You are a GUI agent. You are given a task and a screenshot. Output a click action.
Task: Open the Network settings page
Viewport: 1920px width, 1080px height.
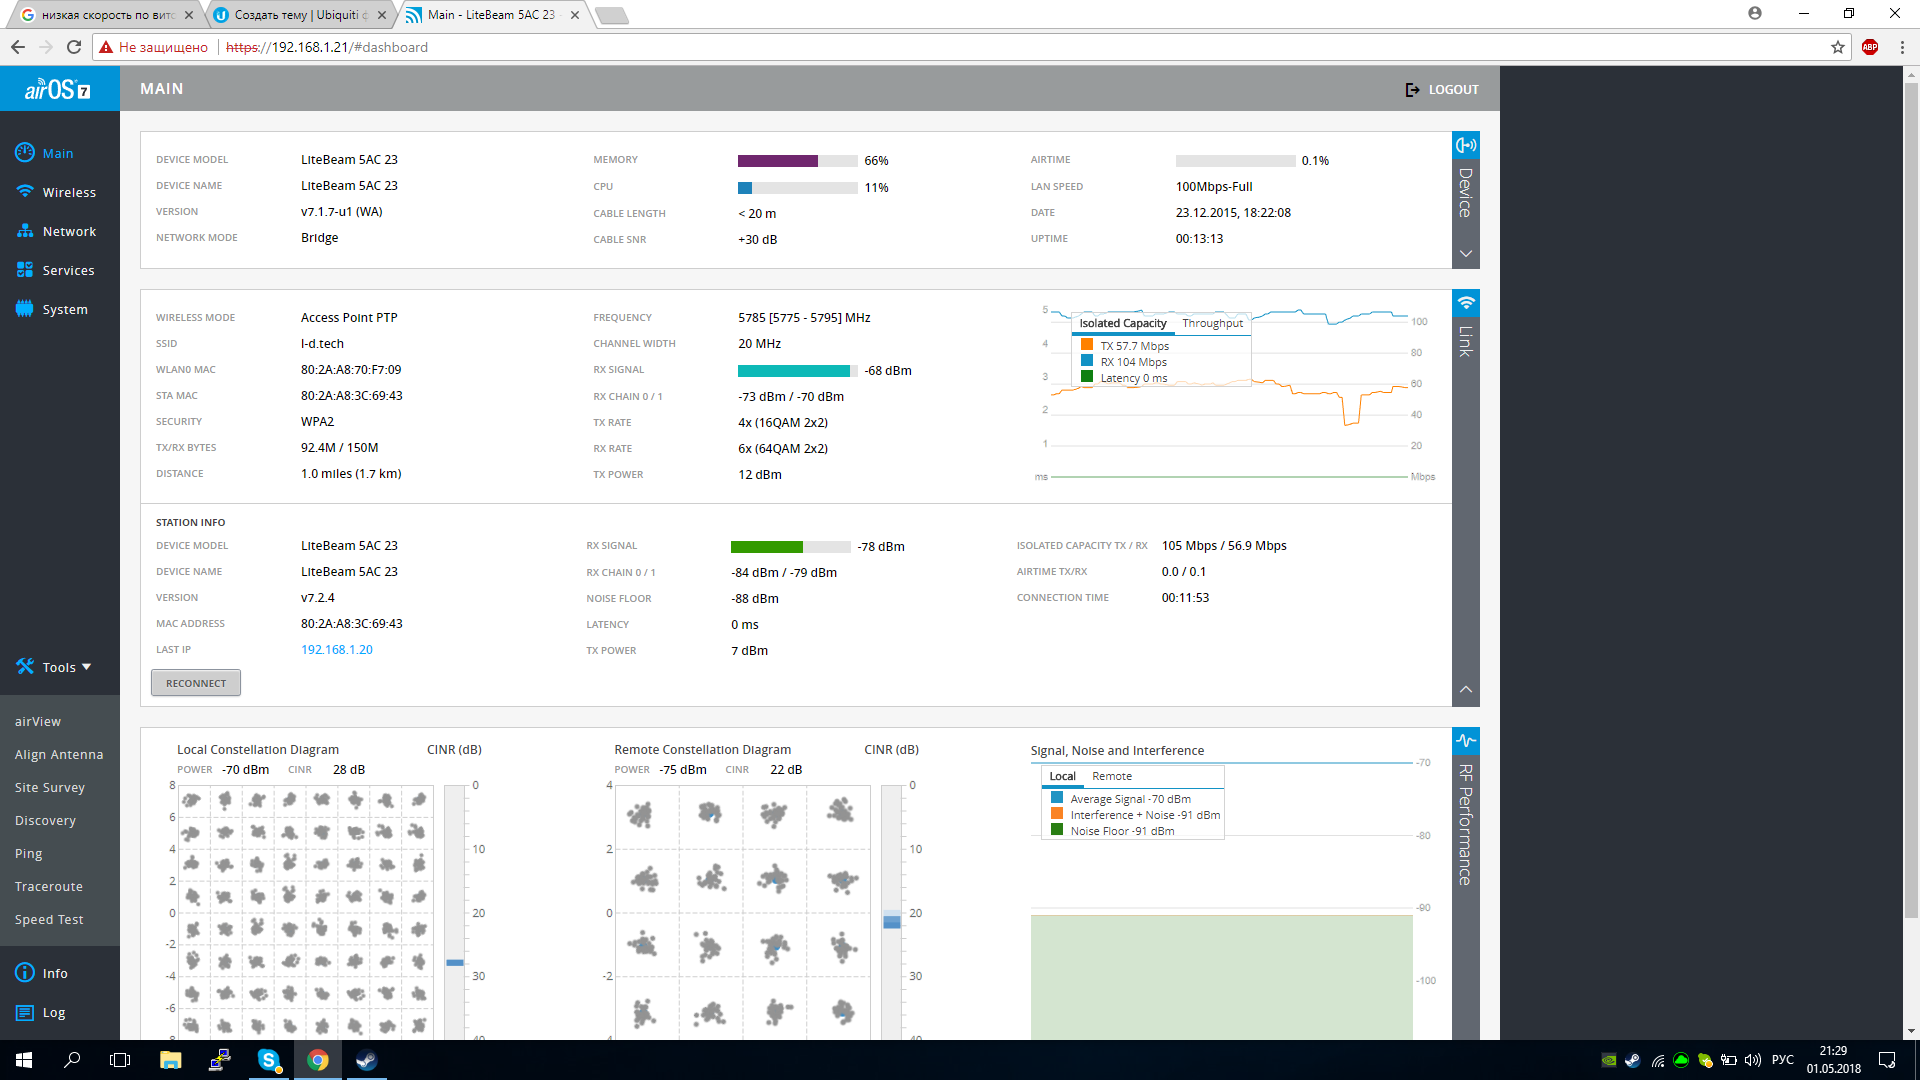click(x=57, y=231)
